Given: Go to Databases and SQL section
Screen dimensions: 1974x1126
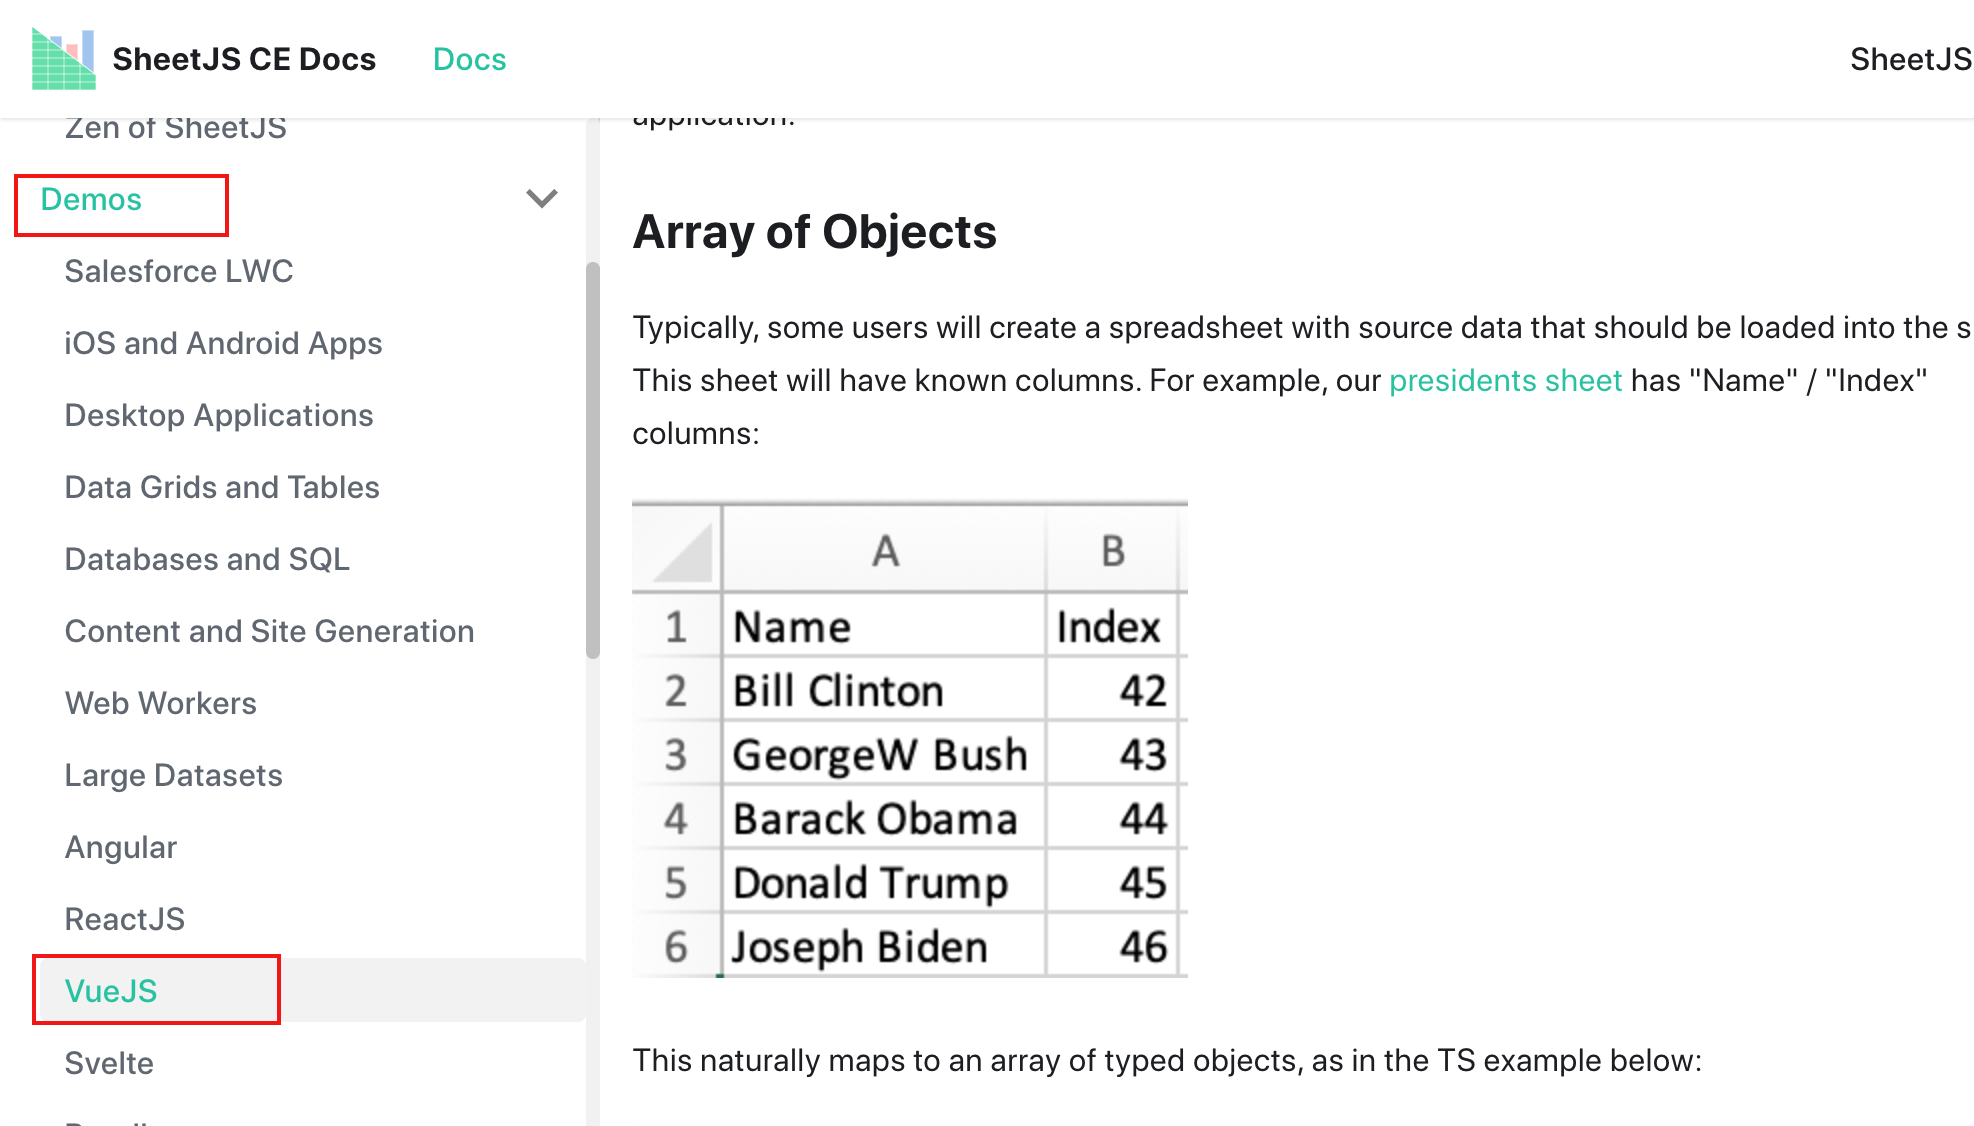Looking at the screenshot, I should click(207, 559).
